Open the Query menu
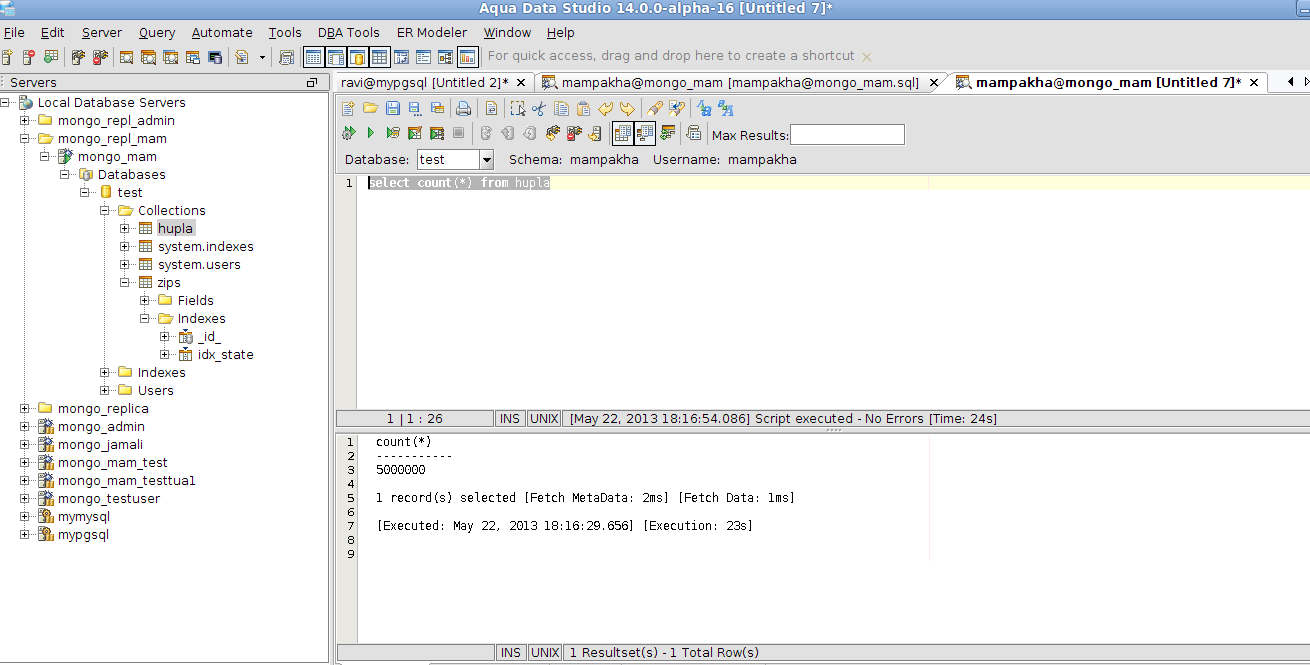This screenshot has height=665, width=1310. [x=157, y=32]
